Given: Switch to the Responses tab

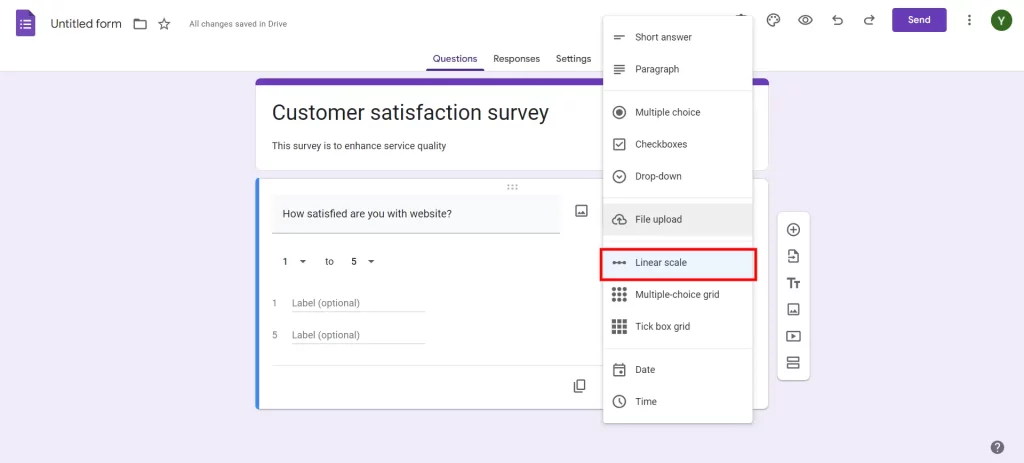Looking at the screenshot, I should click(516, 59).
